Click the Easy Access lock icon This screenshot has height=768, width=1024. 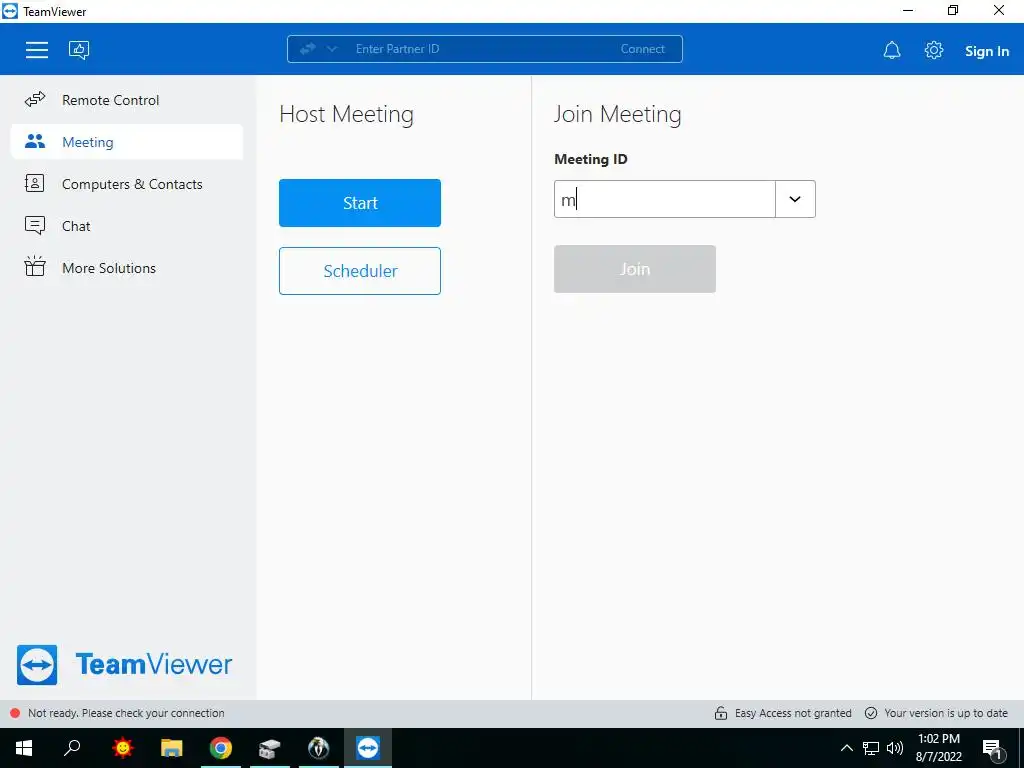click(x=721, y=713)
